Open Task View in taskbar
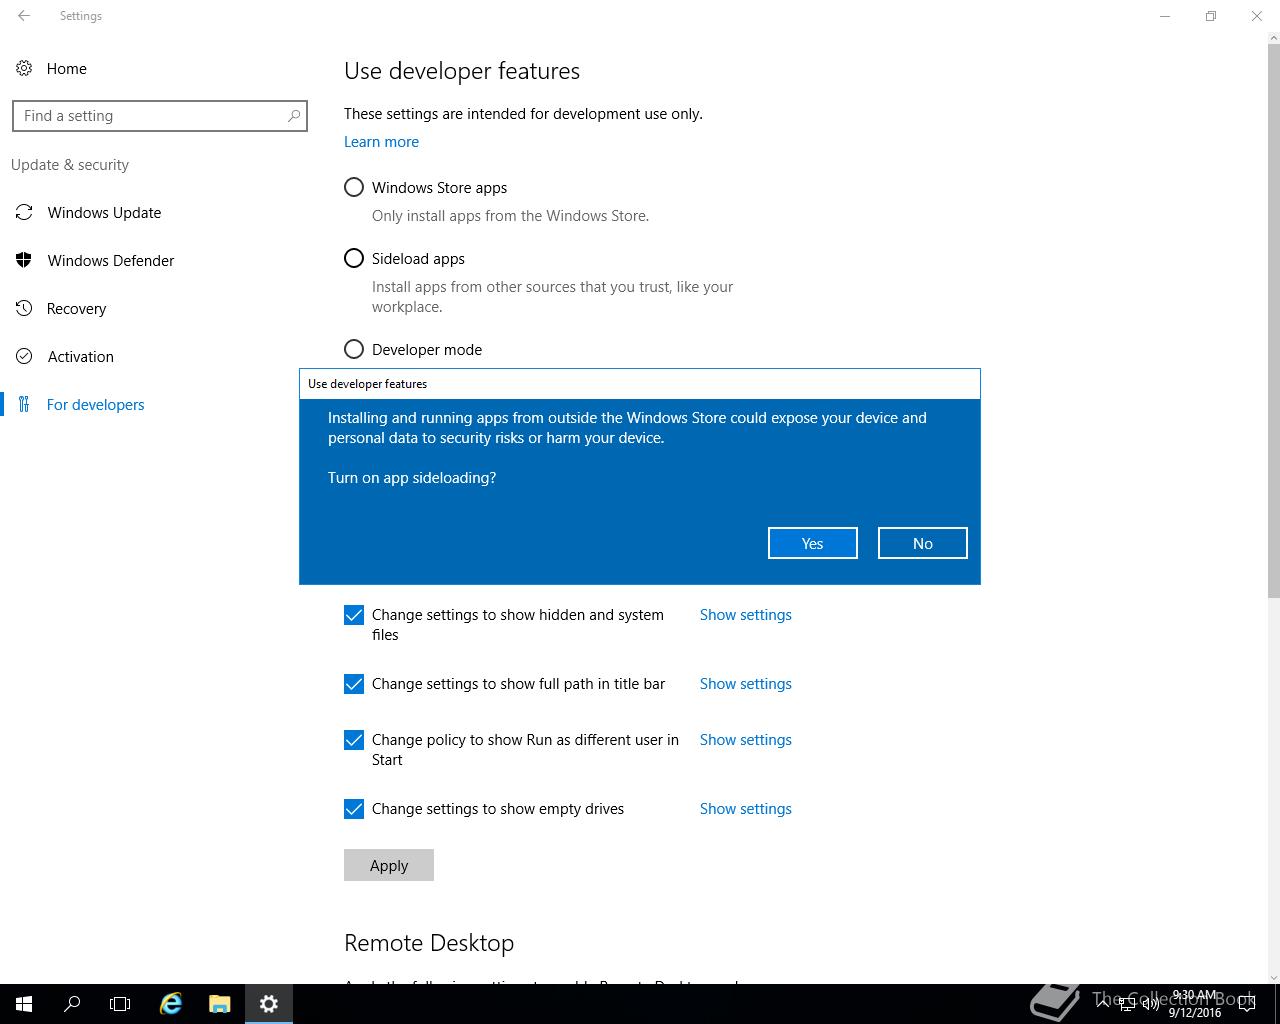Screen dimensions: 1280x1024 point(120,1004)
